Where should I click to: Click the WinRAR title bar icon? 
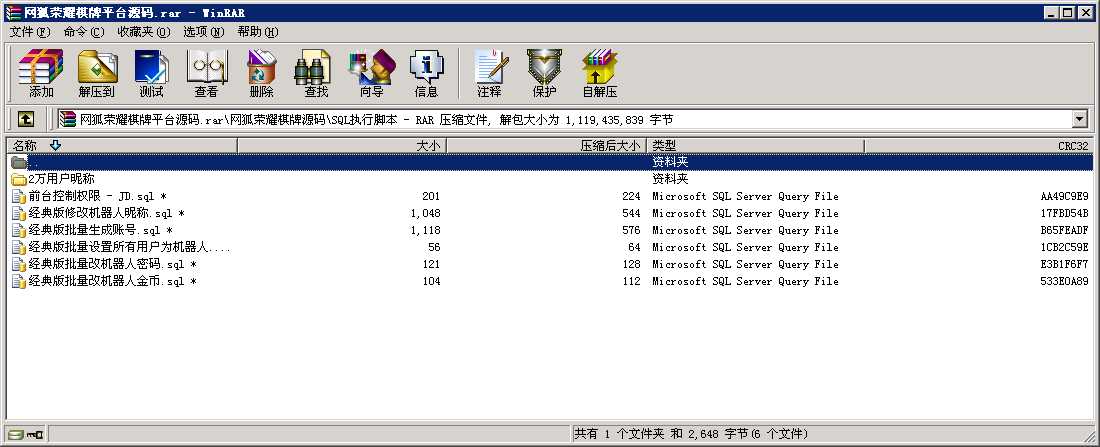[13, 13]
